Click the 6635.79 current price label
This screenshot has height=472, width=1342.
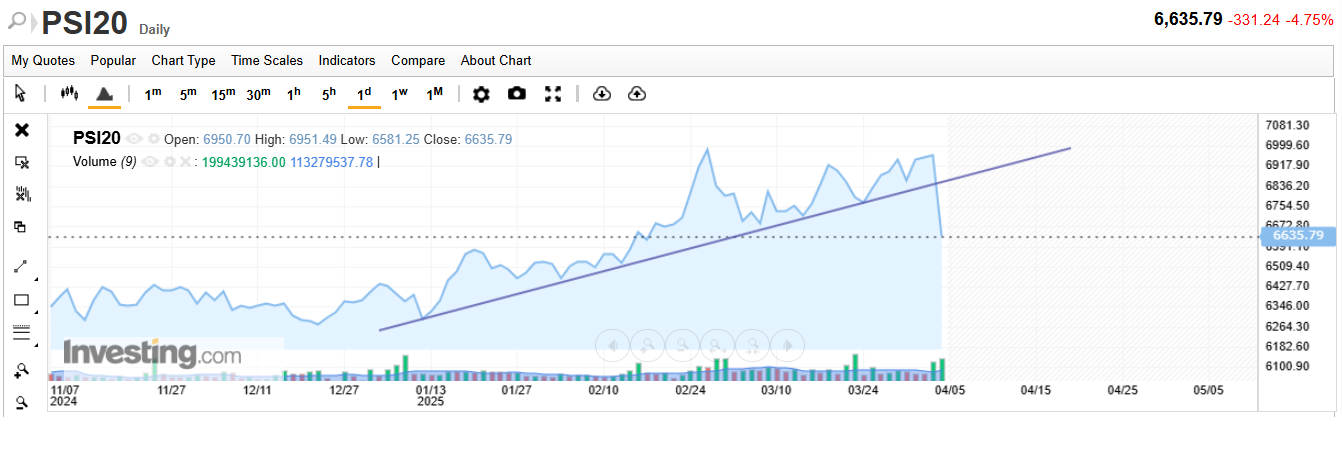point(1297,236)
